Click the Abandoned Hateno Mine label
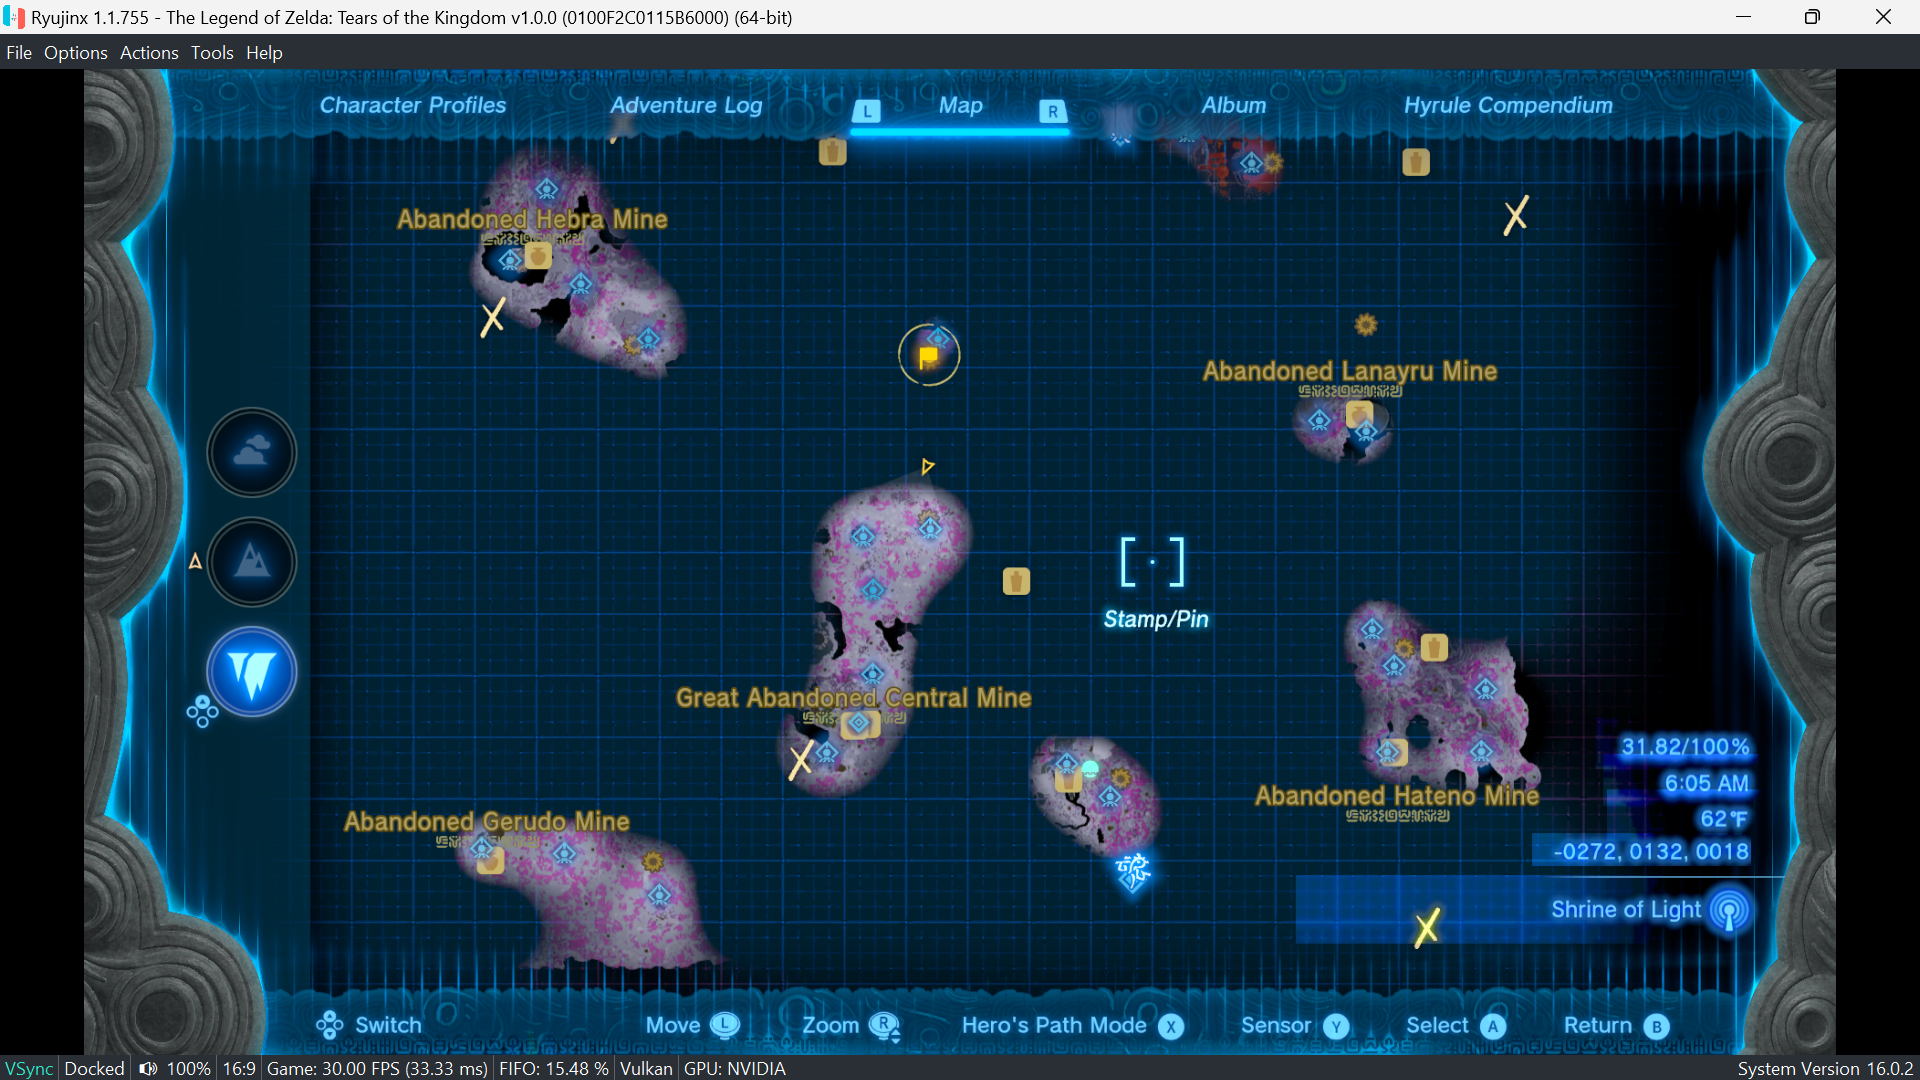This screenshot has width=1920, height=1080. point(1397,796)
